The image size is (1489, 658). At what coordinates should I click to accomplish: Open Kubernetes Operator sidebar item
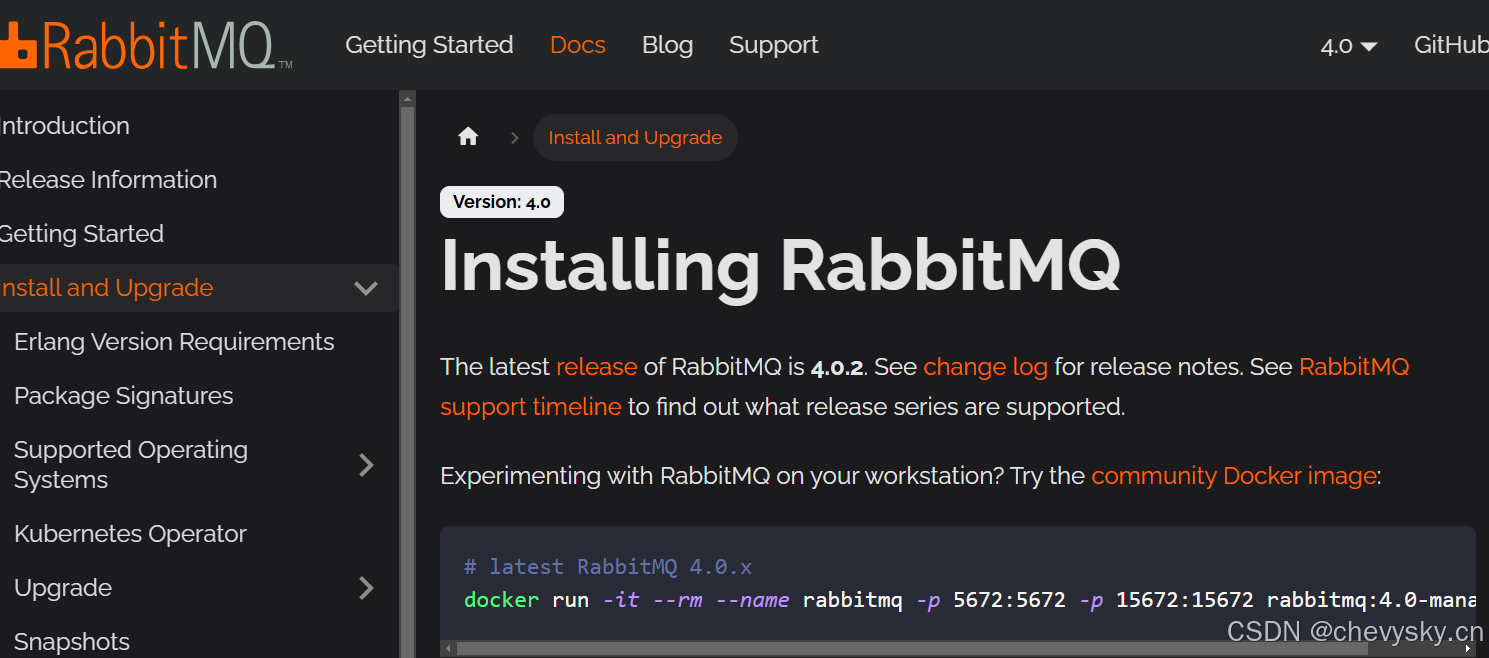(130, 534)
